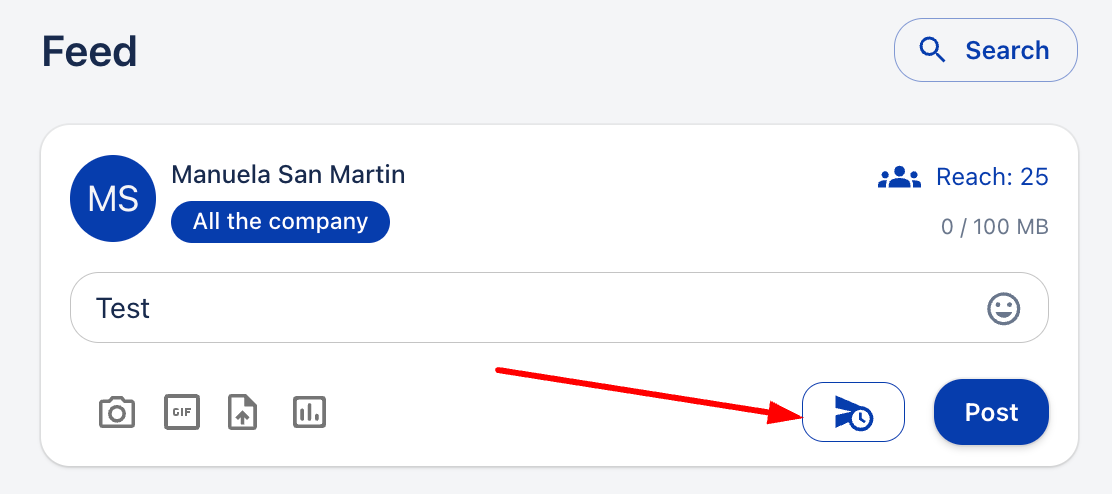Screen dimensions: 1112x494
Task: Click the word Test in the composer
Action: (123, 308)
